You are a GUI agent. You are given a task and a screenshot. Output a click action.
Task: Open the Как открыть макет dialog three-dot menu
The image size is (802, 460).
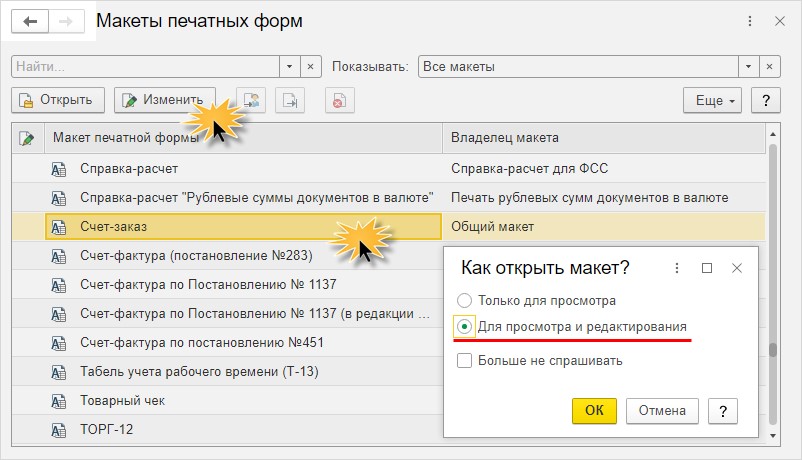click(x=677, y=268)
